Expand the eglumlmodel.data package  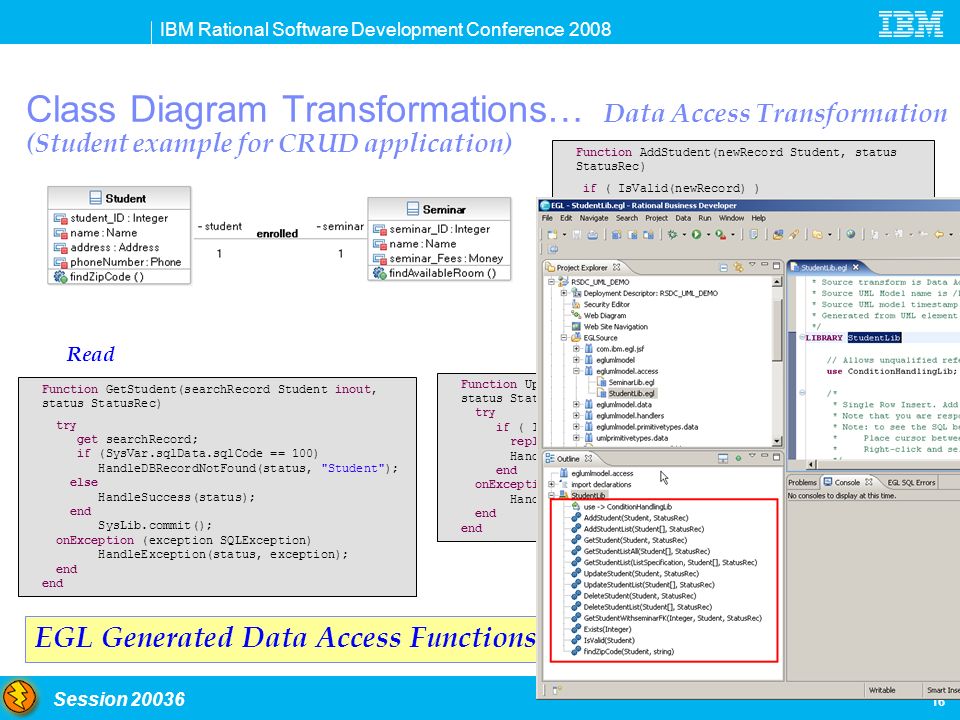point(576,404)
